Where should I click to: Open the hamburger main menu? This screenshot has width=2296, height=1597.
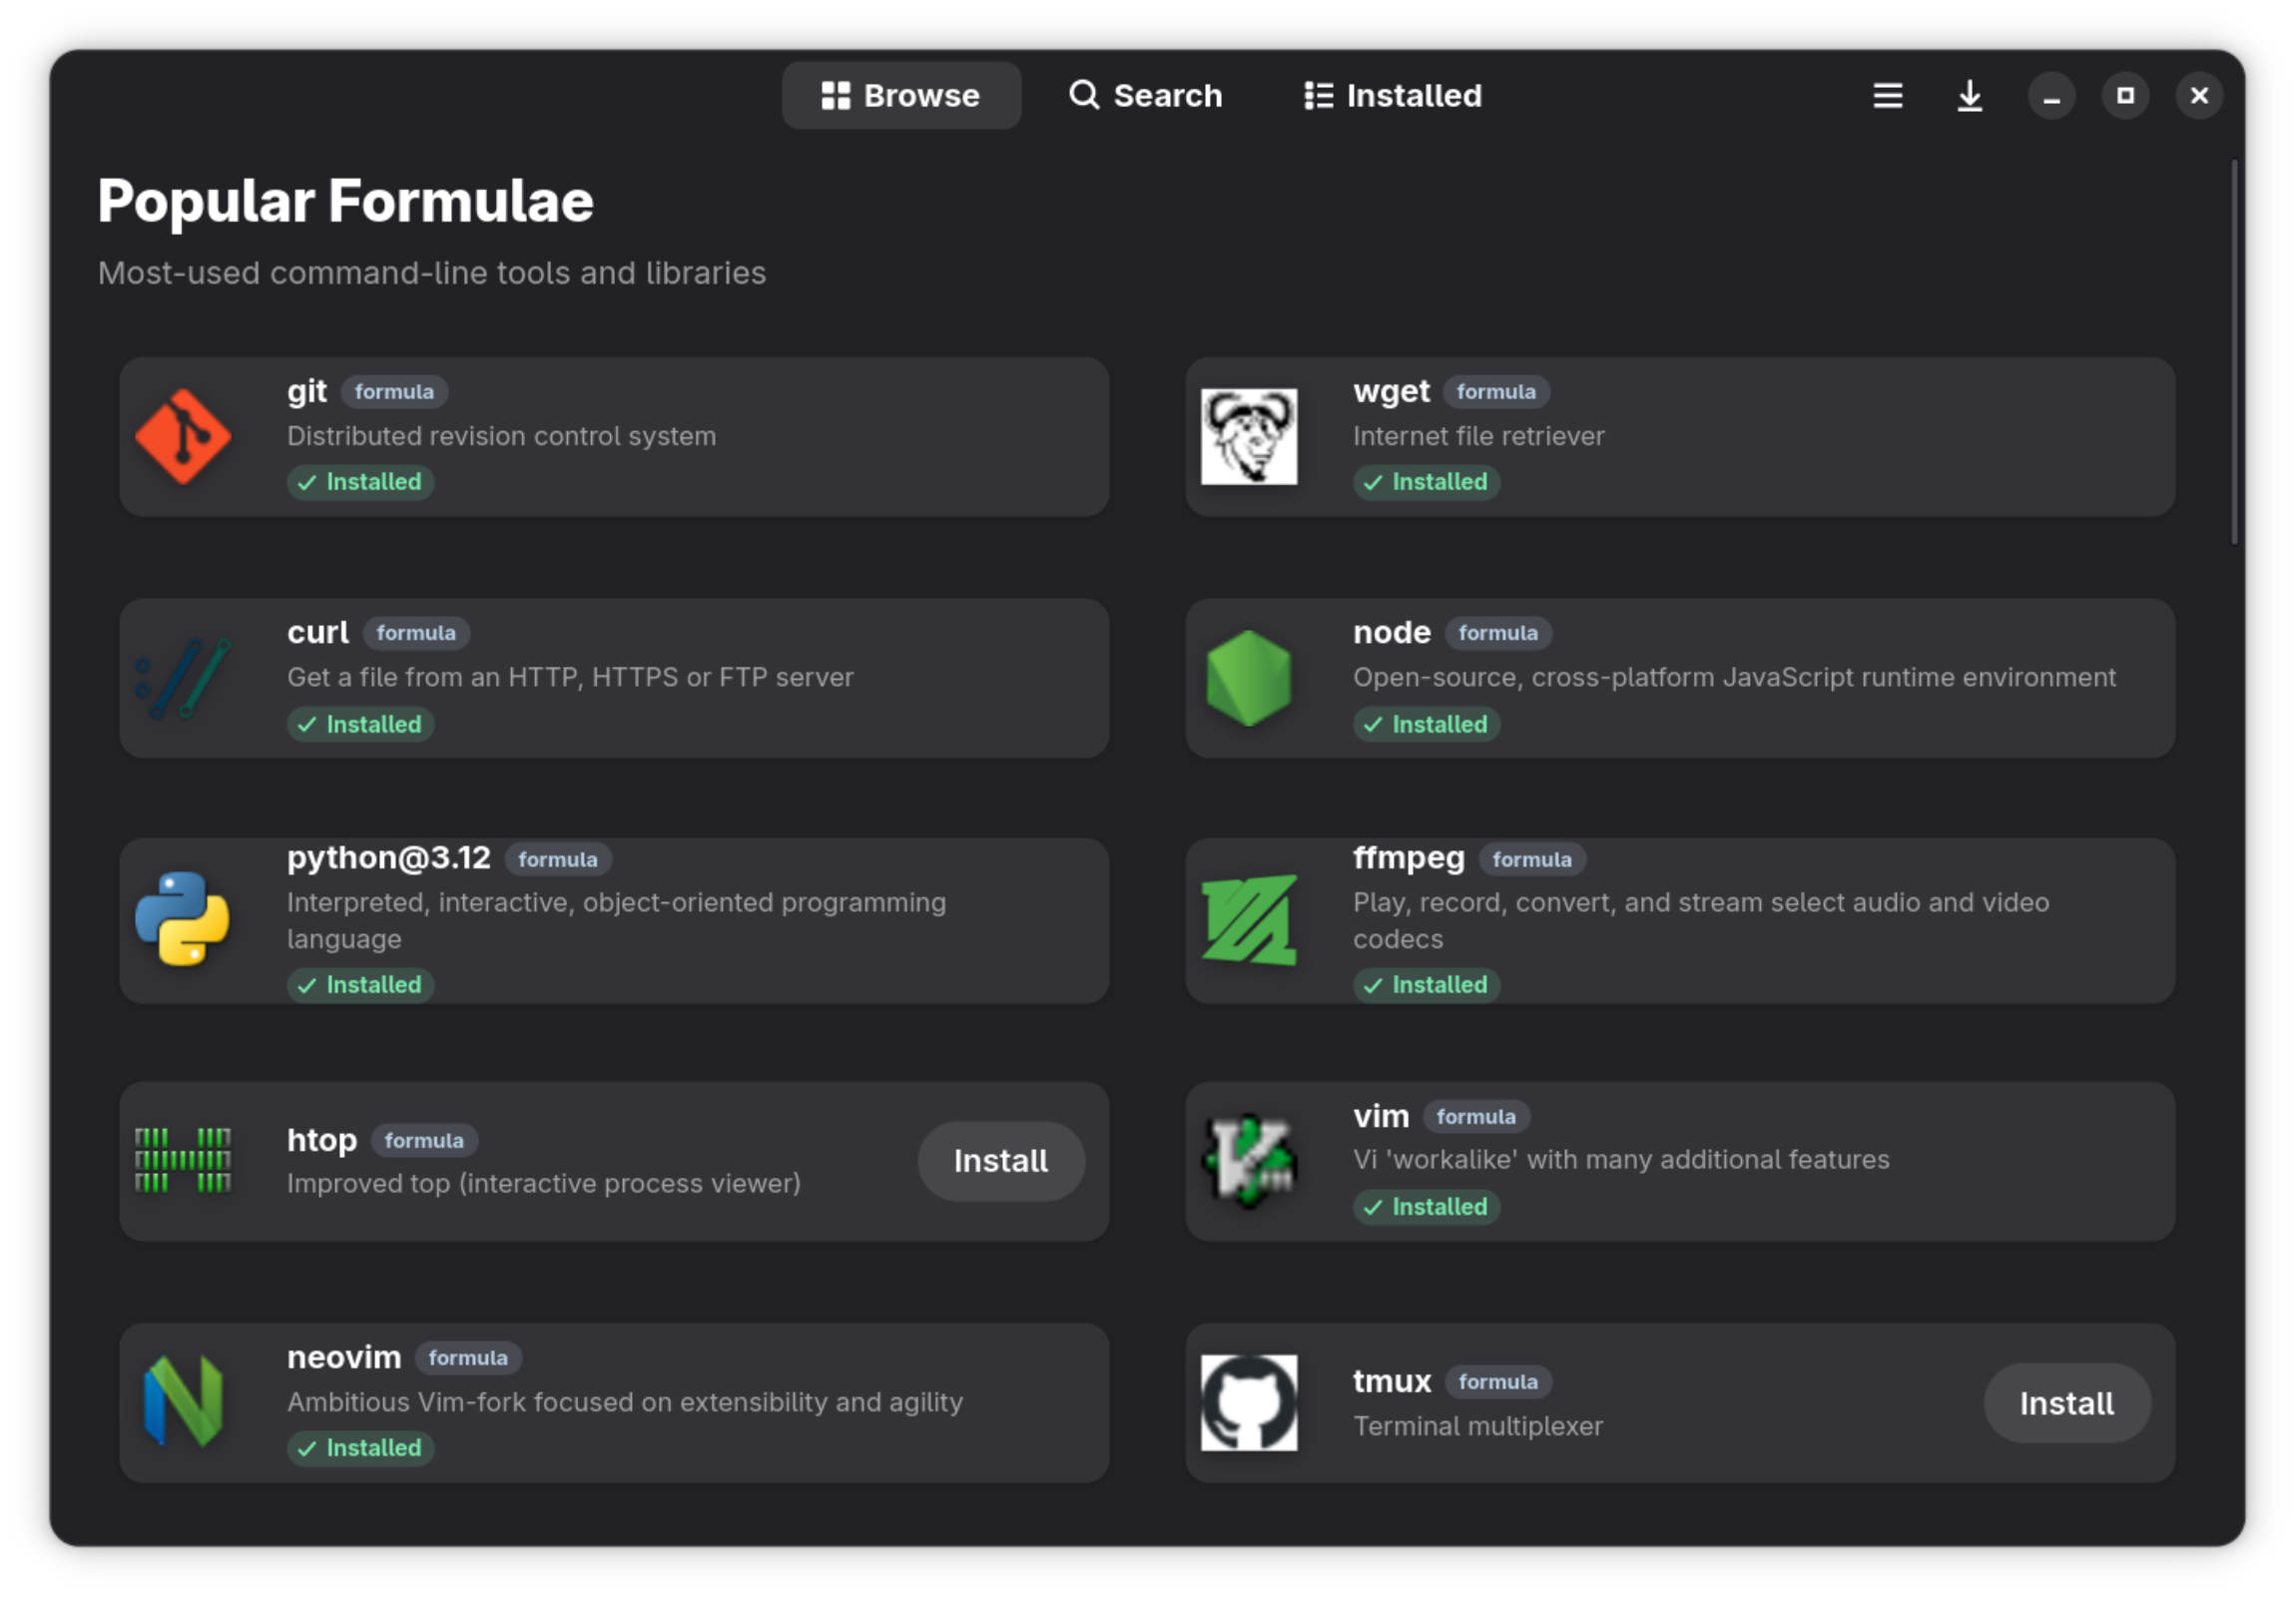point(1887,96)
